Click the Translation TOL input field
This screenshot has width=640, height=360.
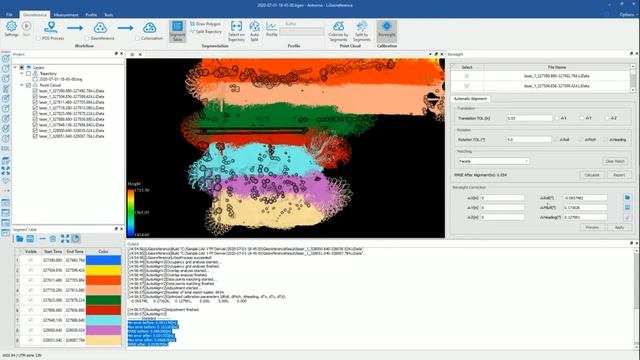529,118
